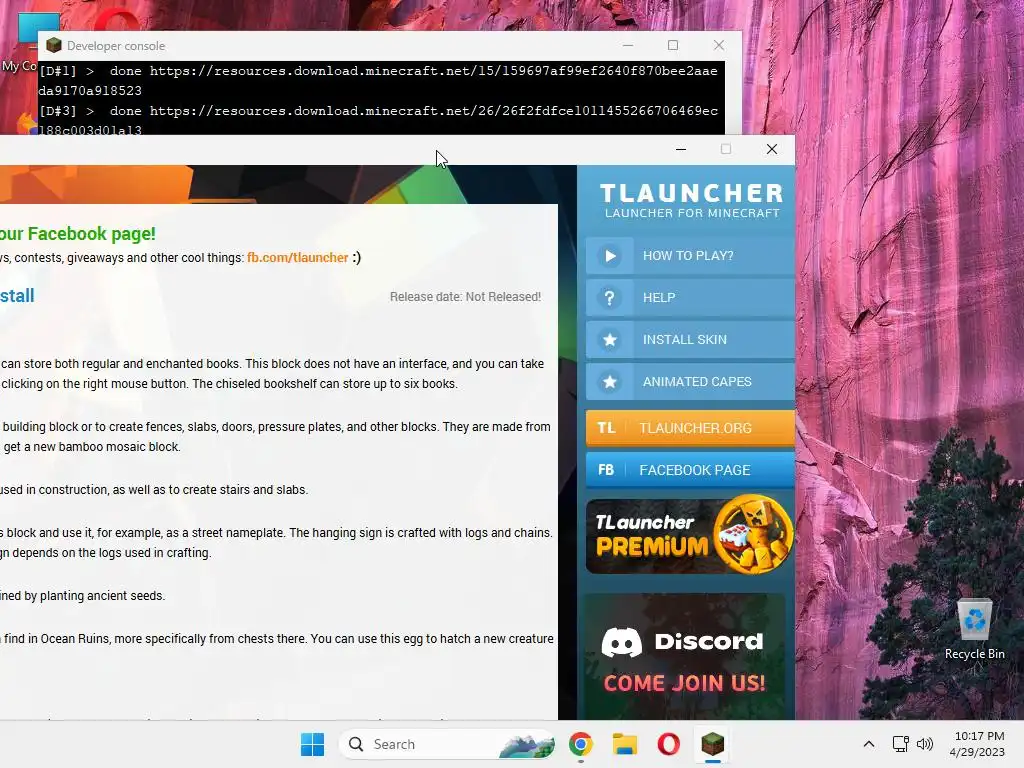1024x768 pixels.
Task: Click the landscape picture icon in the search box
Action: 526,745
